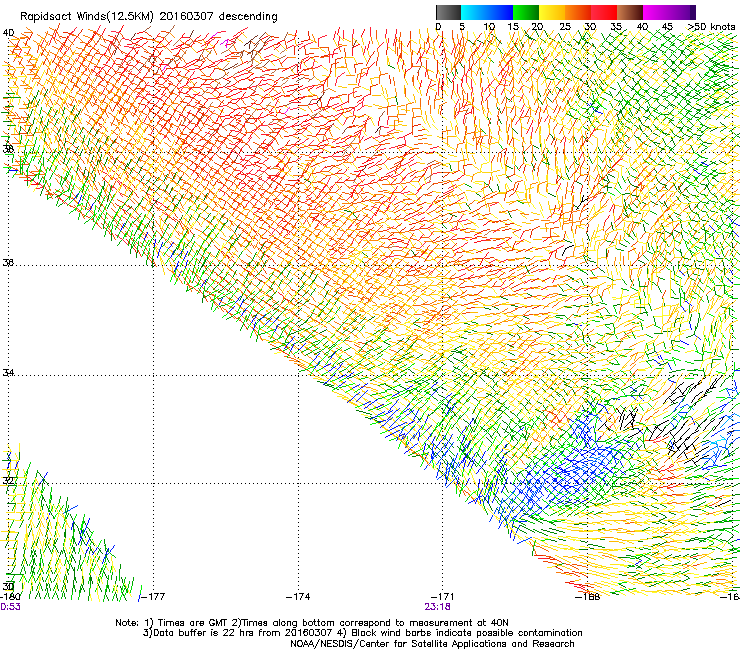This screenshot has height=650, width=740.
Task: Click the NOAA/NESDIS credit line
Action: pos(432,644)
